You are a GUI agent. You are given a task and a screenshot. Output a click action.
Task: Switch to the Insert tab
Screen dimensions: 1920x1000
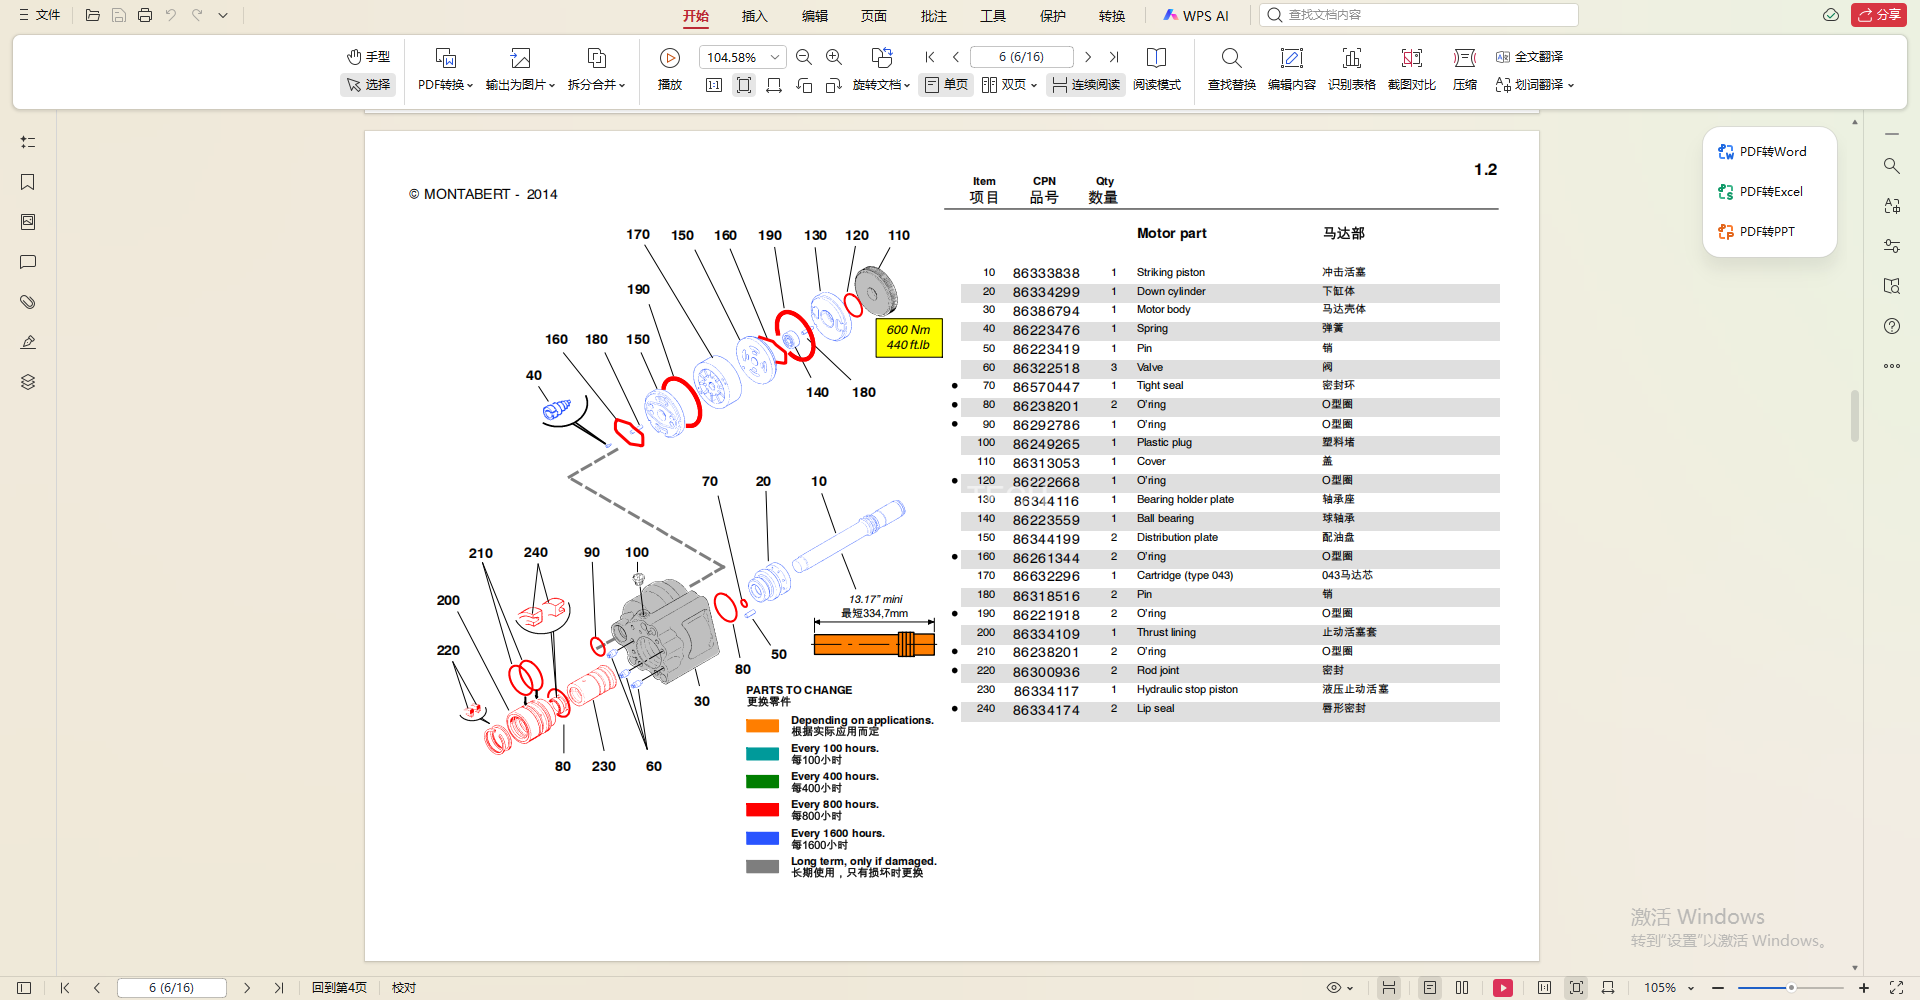click(x=754, y=16)
